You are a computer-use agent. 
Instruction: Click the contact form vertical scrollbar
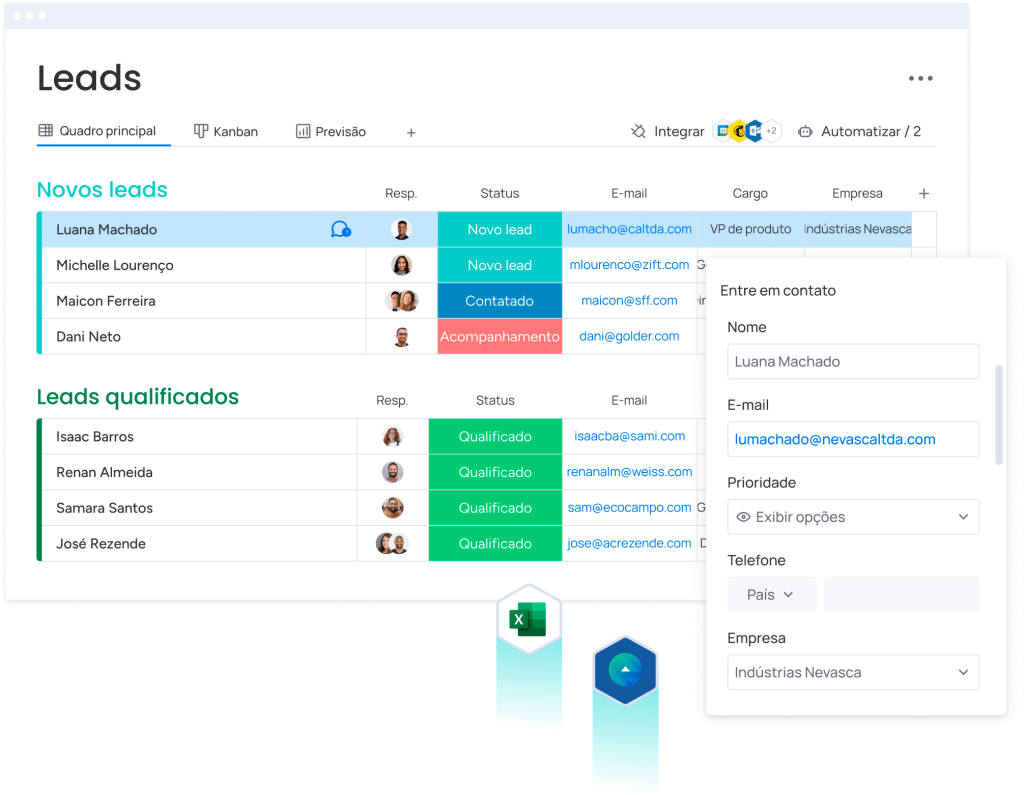tap(998, 414)
